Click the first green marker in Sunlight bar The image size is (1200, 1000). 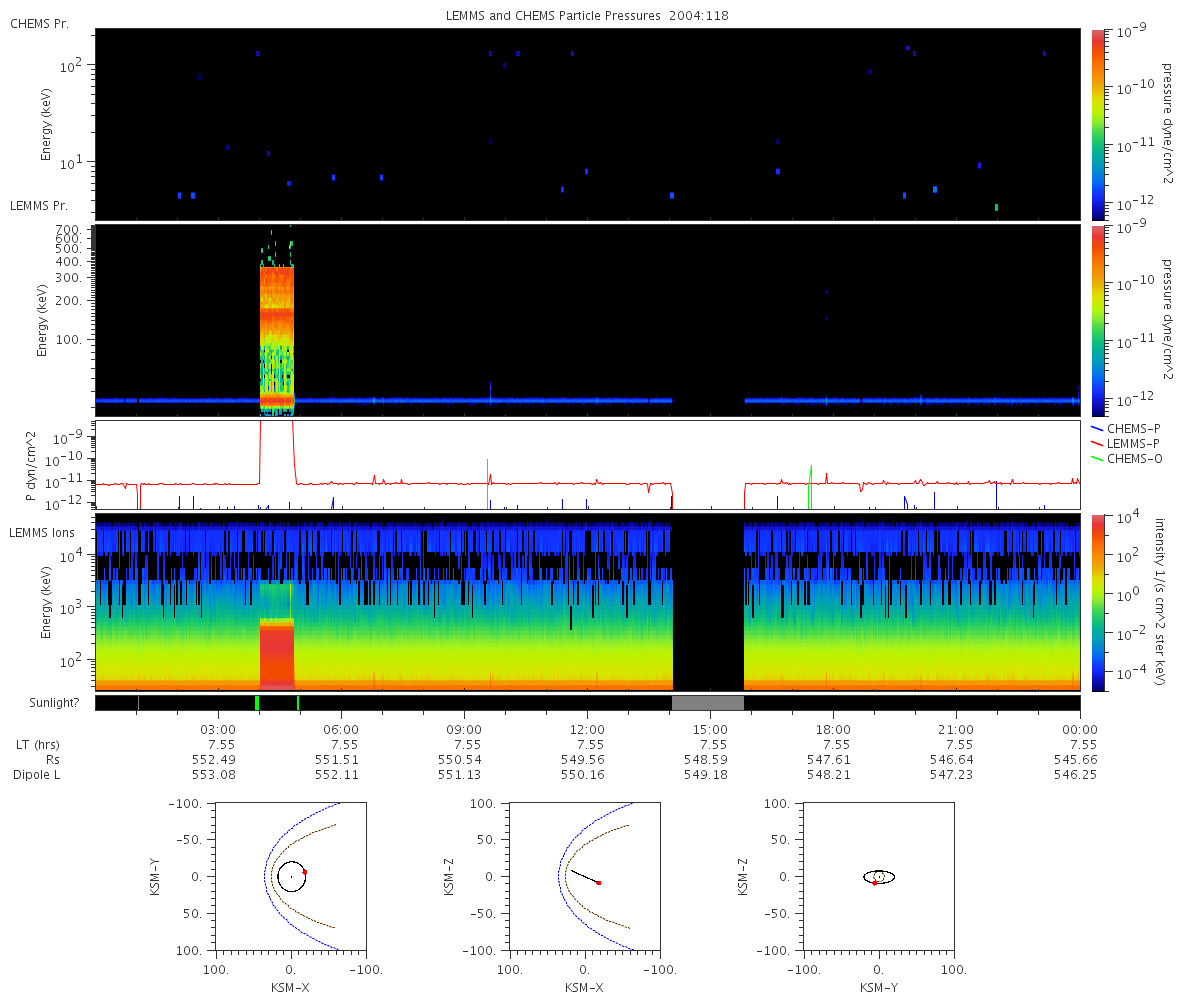tap(257, 703)
